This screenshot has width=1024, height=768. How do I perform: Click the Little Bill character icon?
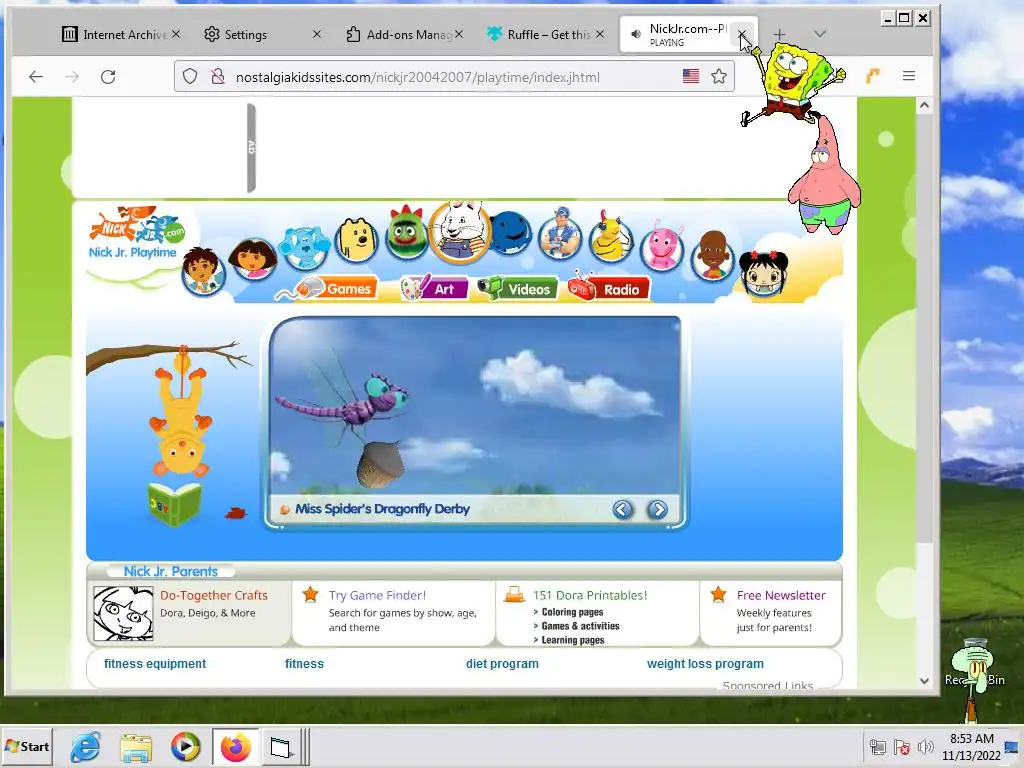(712, 256)
